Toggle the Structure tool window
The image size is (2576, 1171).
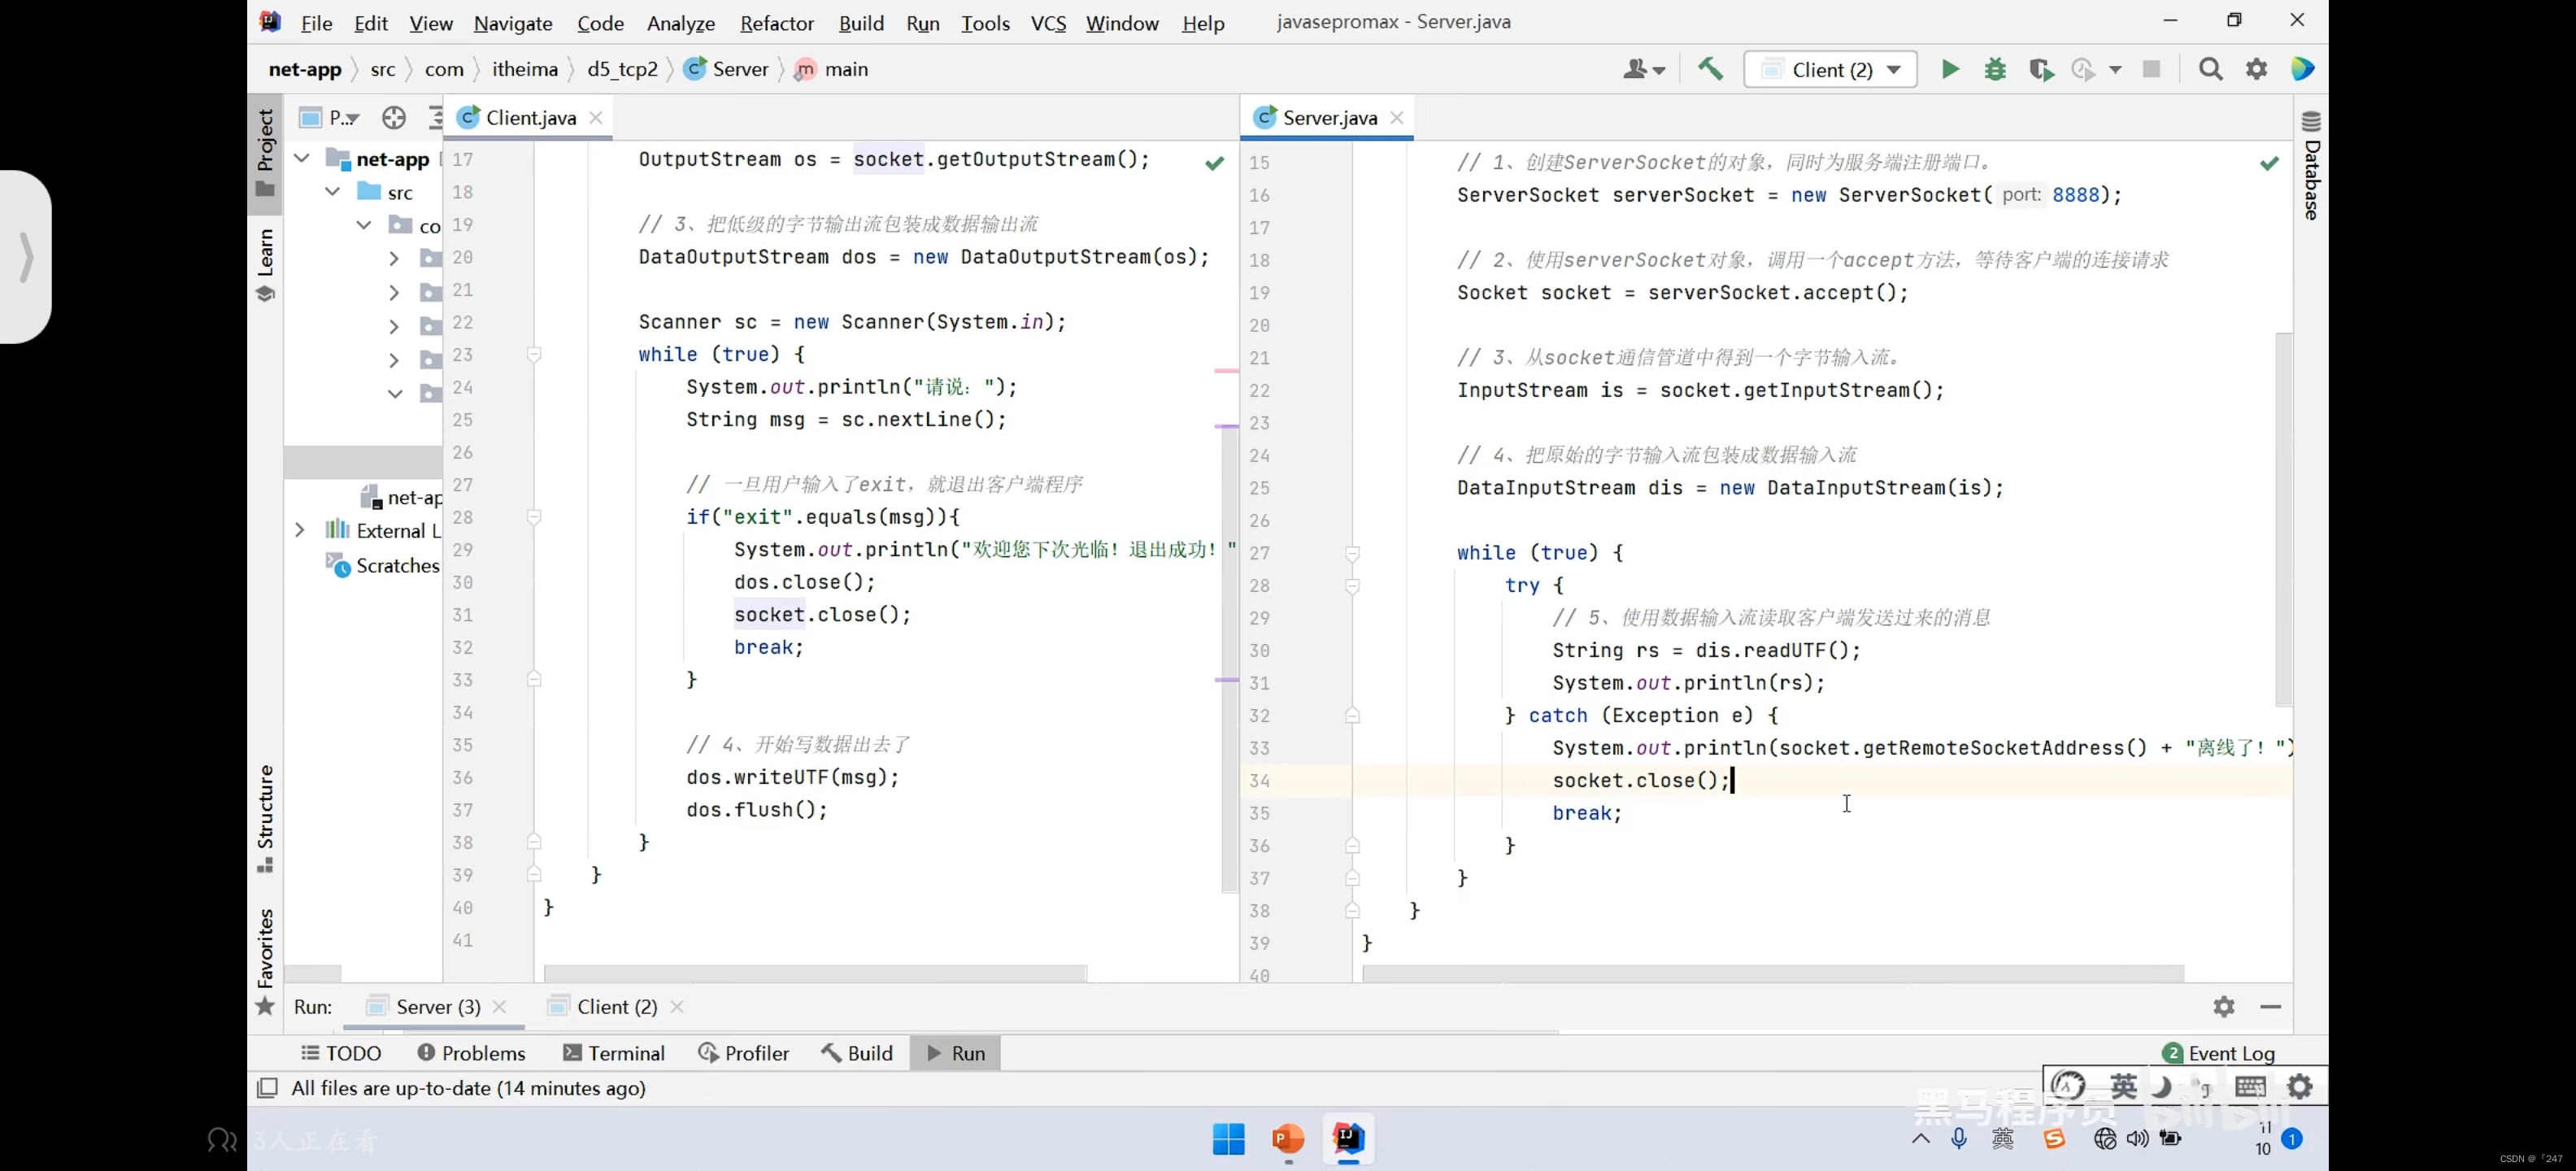(265, 818)
